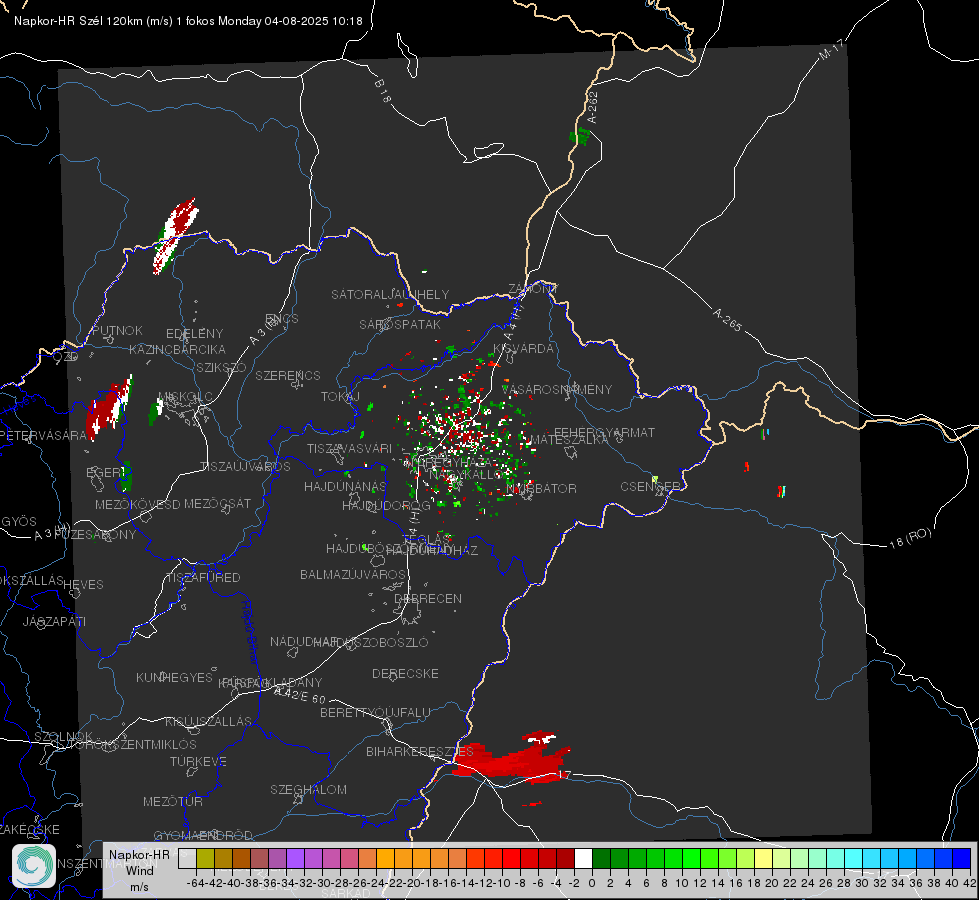Click the A-262 road label

593,107
